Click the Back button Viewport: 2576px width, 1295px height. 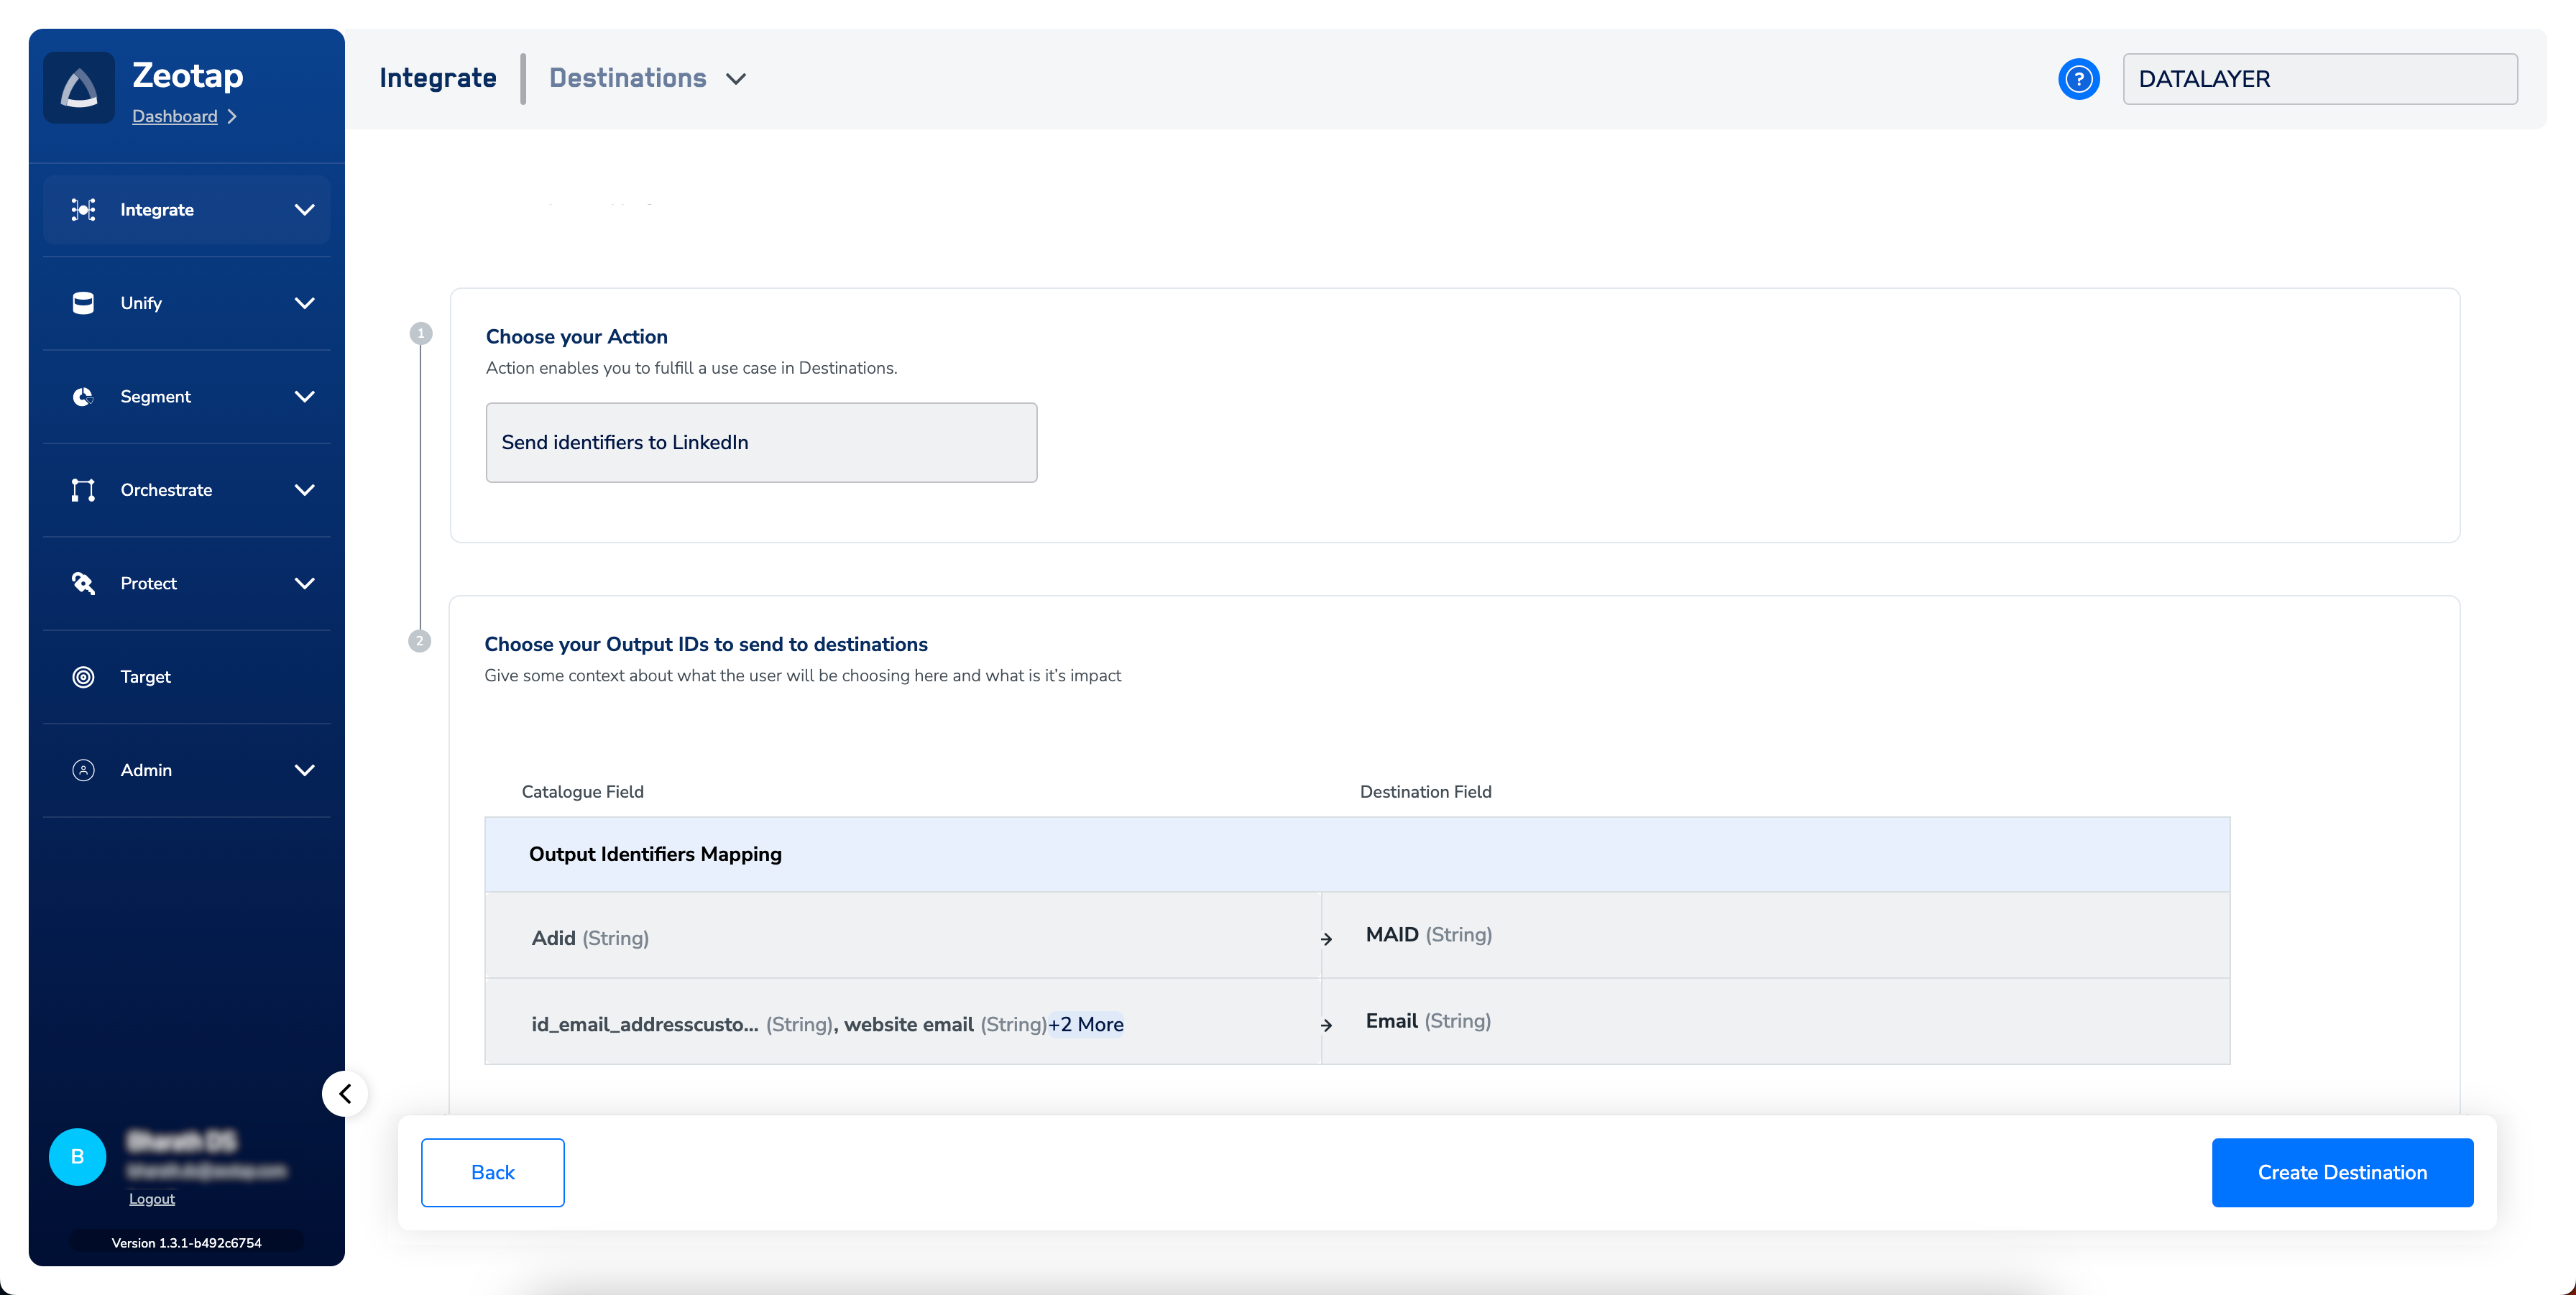tap(492, 1172)
